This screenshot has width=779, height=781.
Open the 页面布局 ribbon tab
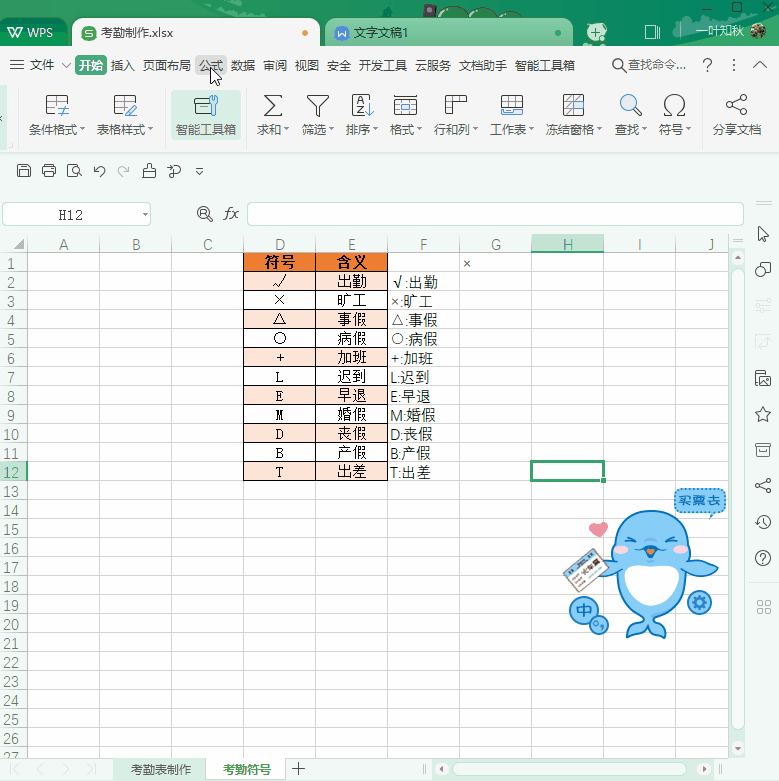166,65
